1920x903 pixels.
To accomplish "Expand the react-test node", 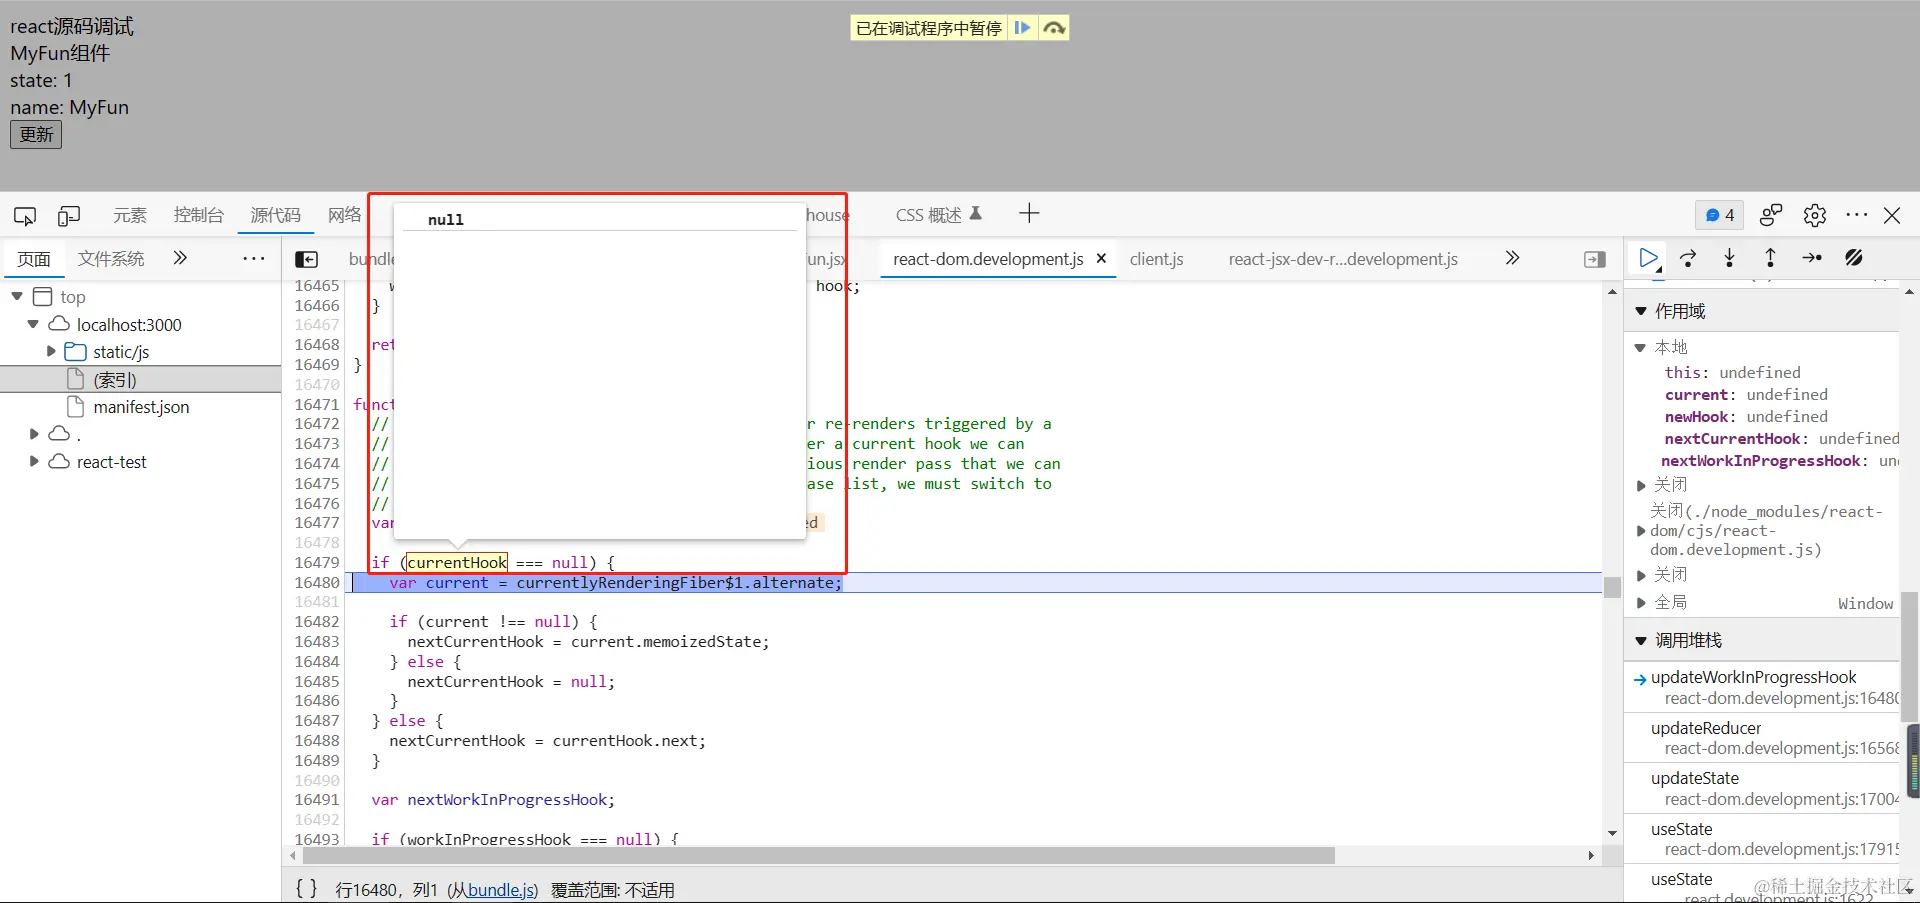I will point(34,461).
